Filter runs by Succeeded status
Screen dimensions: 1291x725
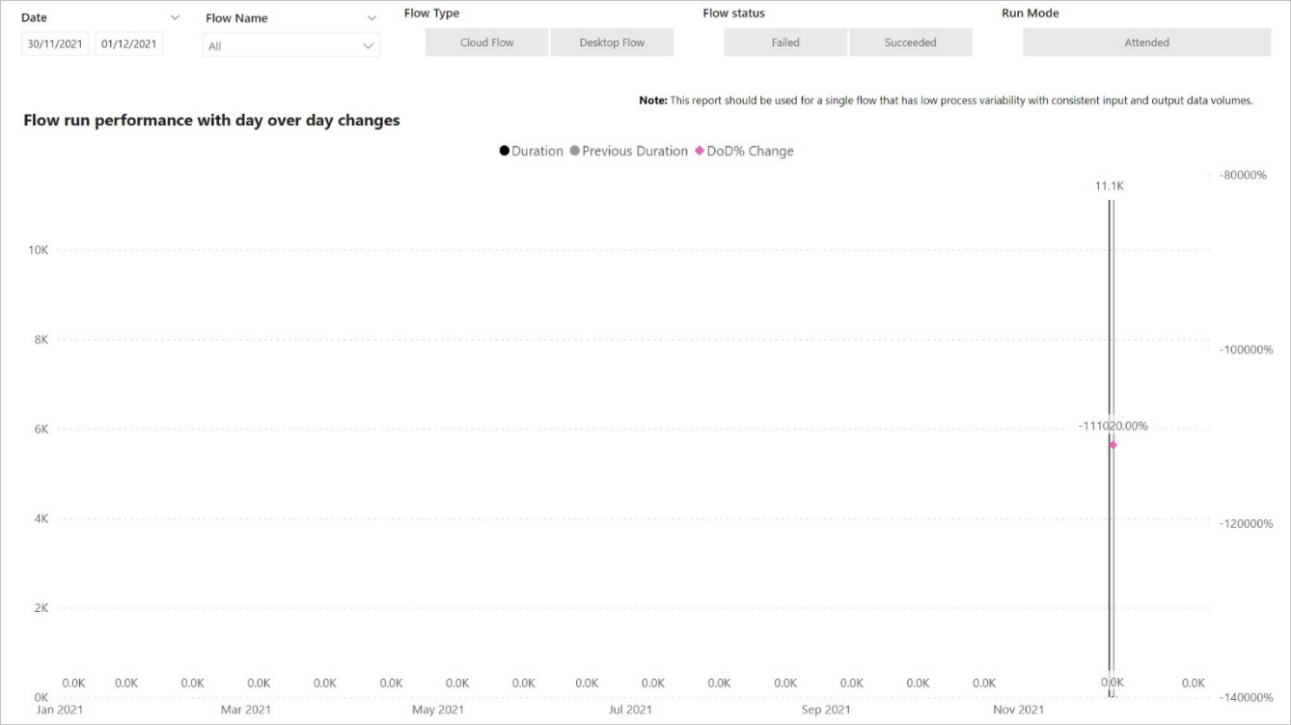tap(911, 42)
